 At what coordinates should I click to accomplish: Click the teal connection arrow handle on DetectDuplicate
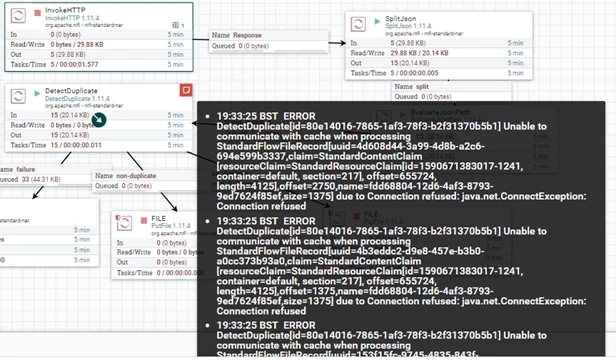pos(99,120)
